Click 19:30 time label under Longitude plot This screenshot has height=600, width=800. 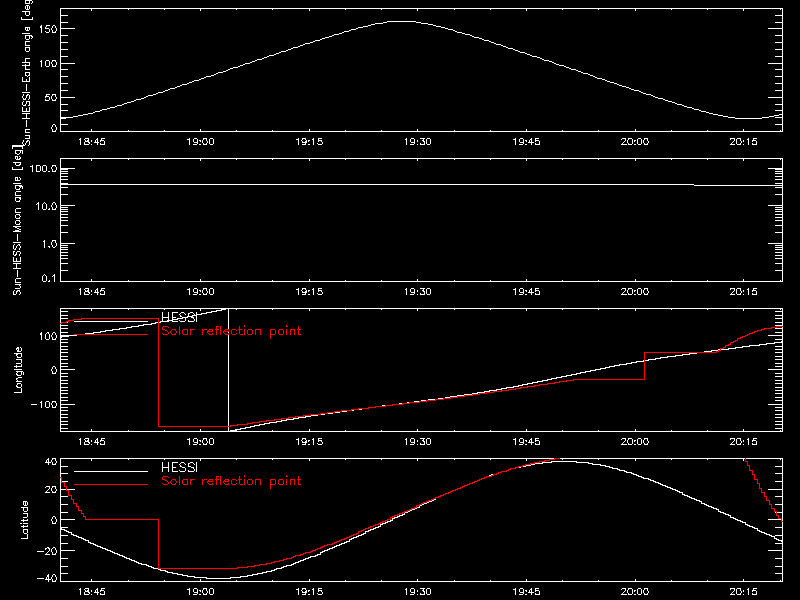pyautogui.click(x=418, y=442)
